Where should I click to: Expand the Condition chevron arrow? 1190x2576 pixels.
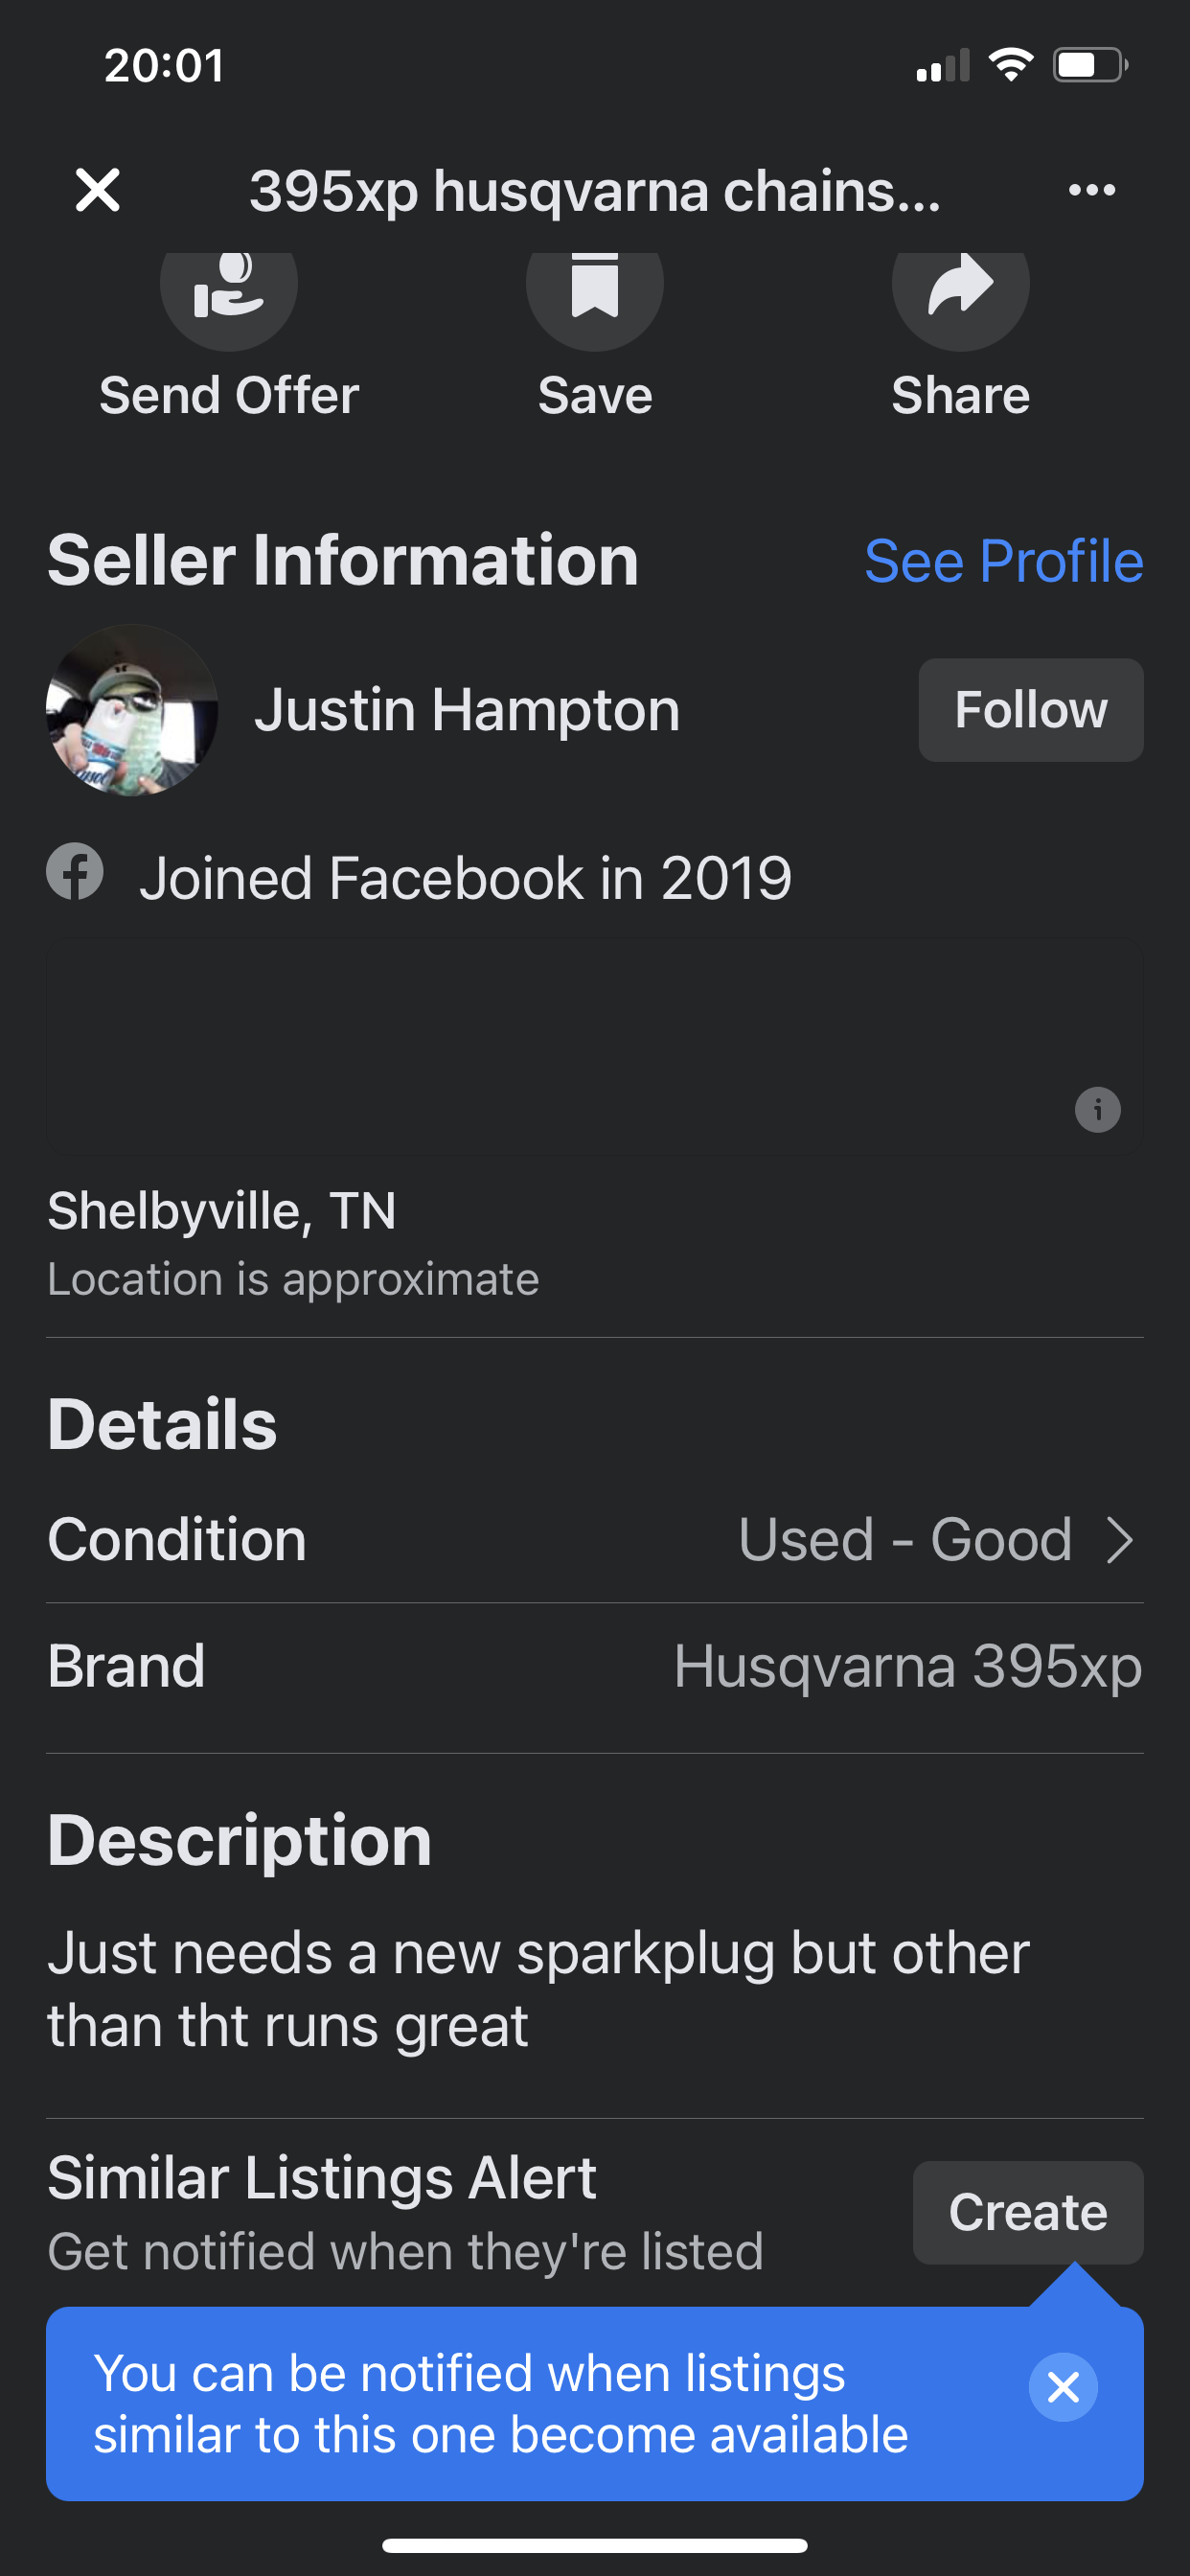(1120, 1540)
